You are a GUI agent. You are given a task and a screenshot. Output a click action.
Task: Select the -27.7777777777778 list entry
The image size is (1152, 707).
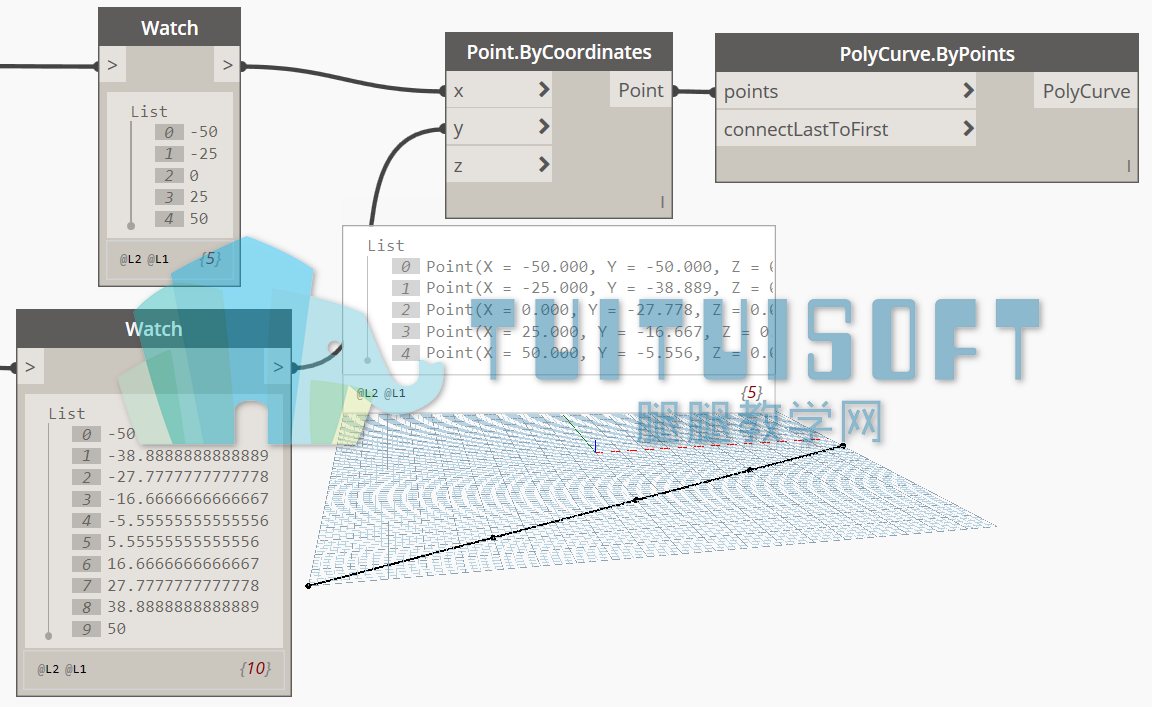pos(188,477)
